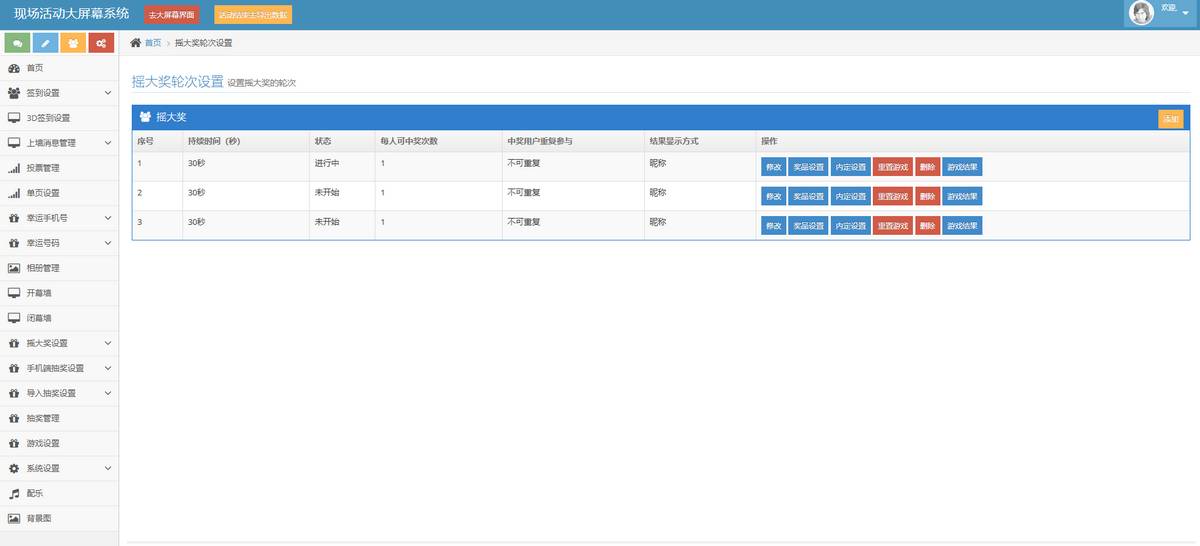Expand the 摇大奖设置 sidebar submenu

(107, 343)
